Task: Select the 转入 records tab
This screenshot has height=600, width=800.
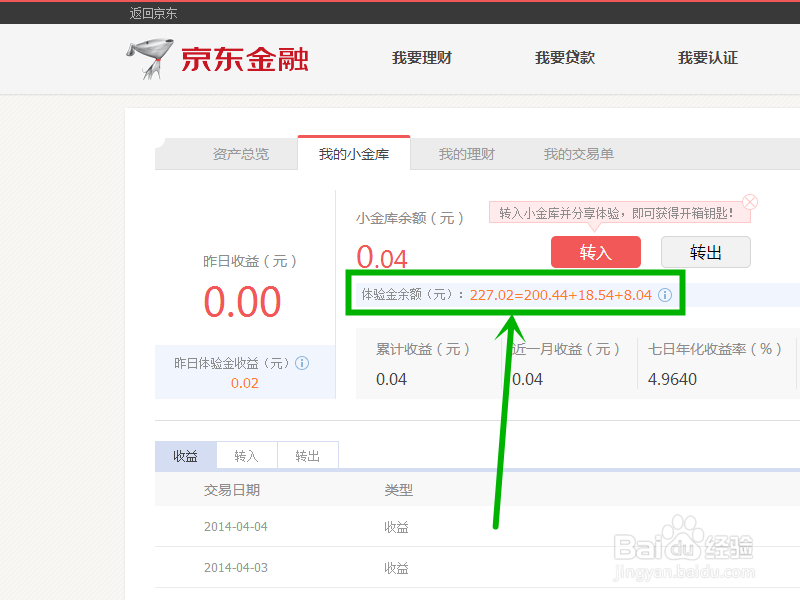Action: 247,456
